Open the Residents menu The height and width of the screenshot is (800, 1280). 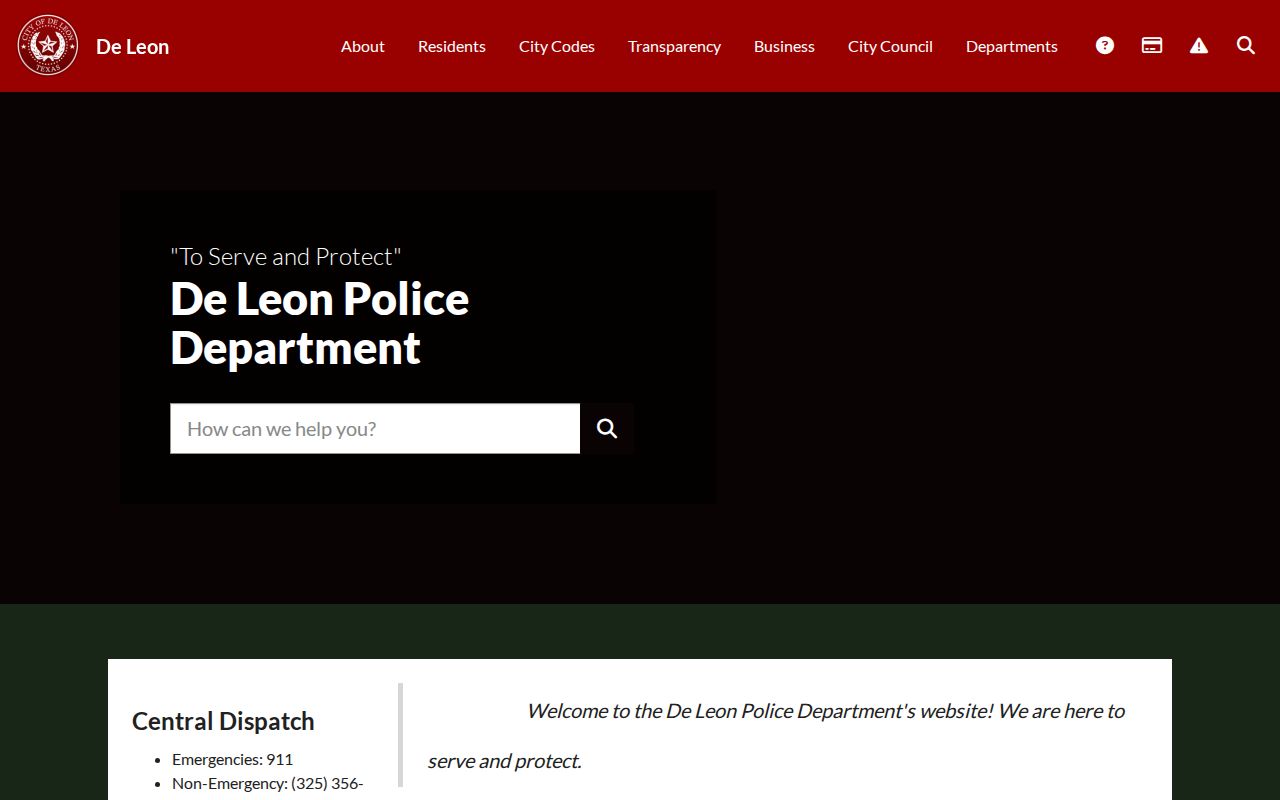coord(452,46)
